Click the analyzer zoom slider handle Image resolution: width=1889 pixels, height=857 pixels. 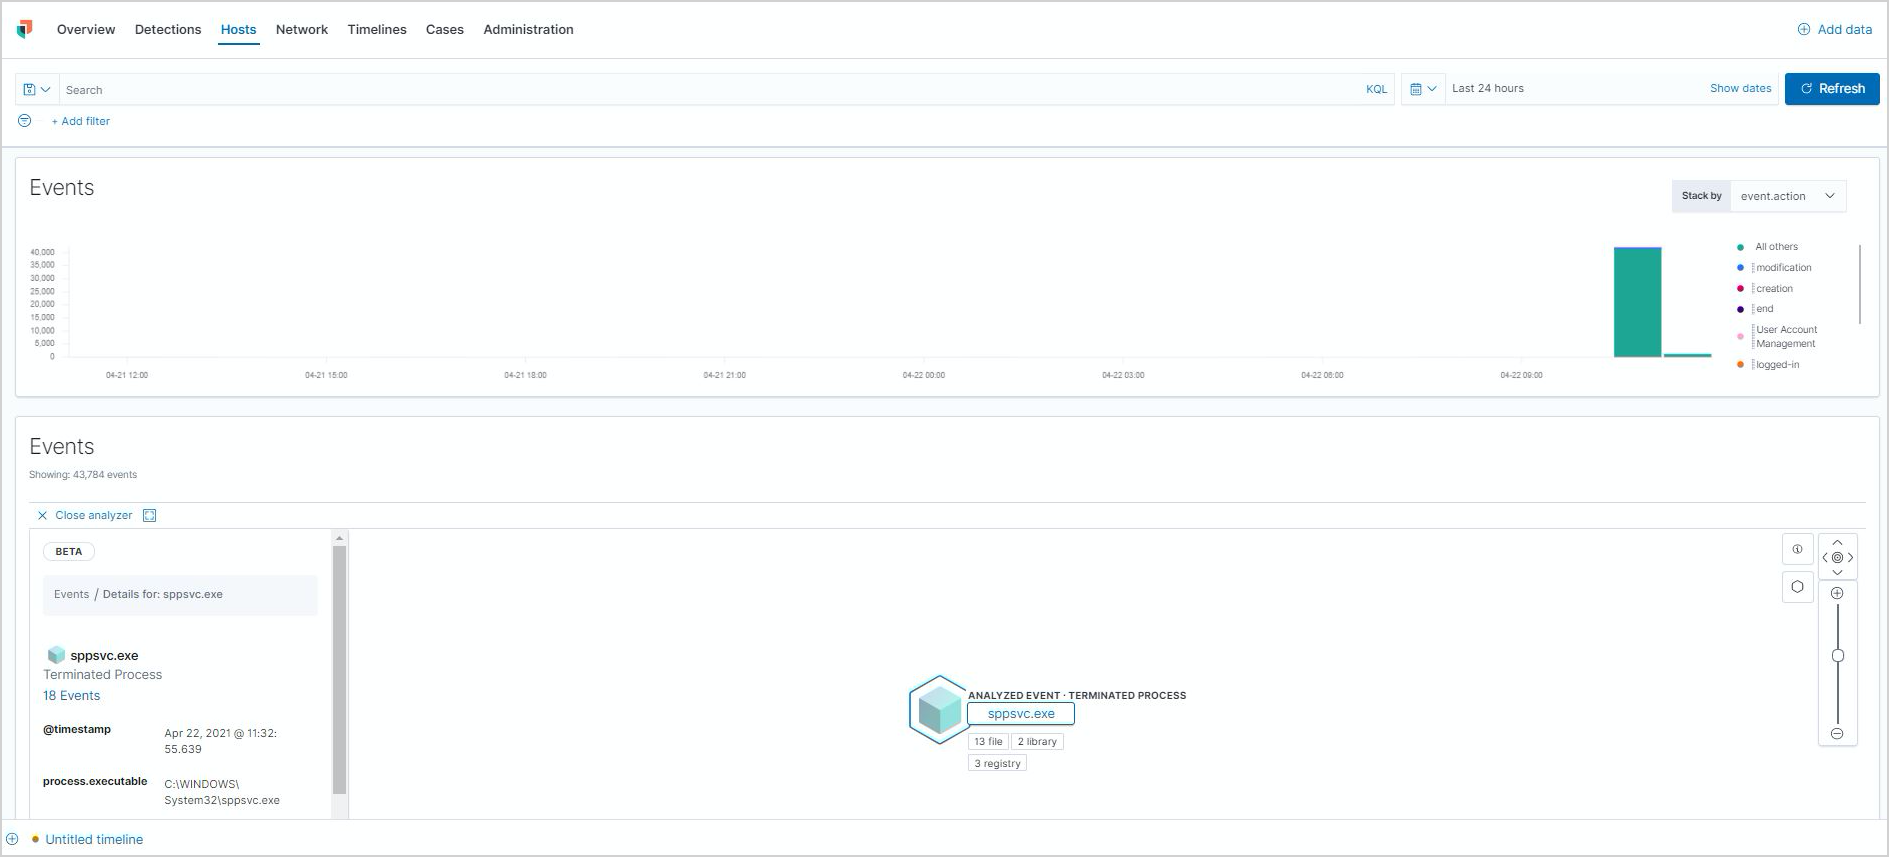point(1837,656)
